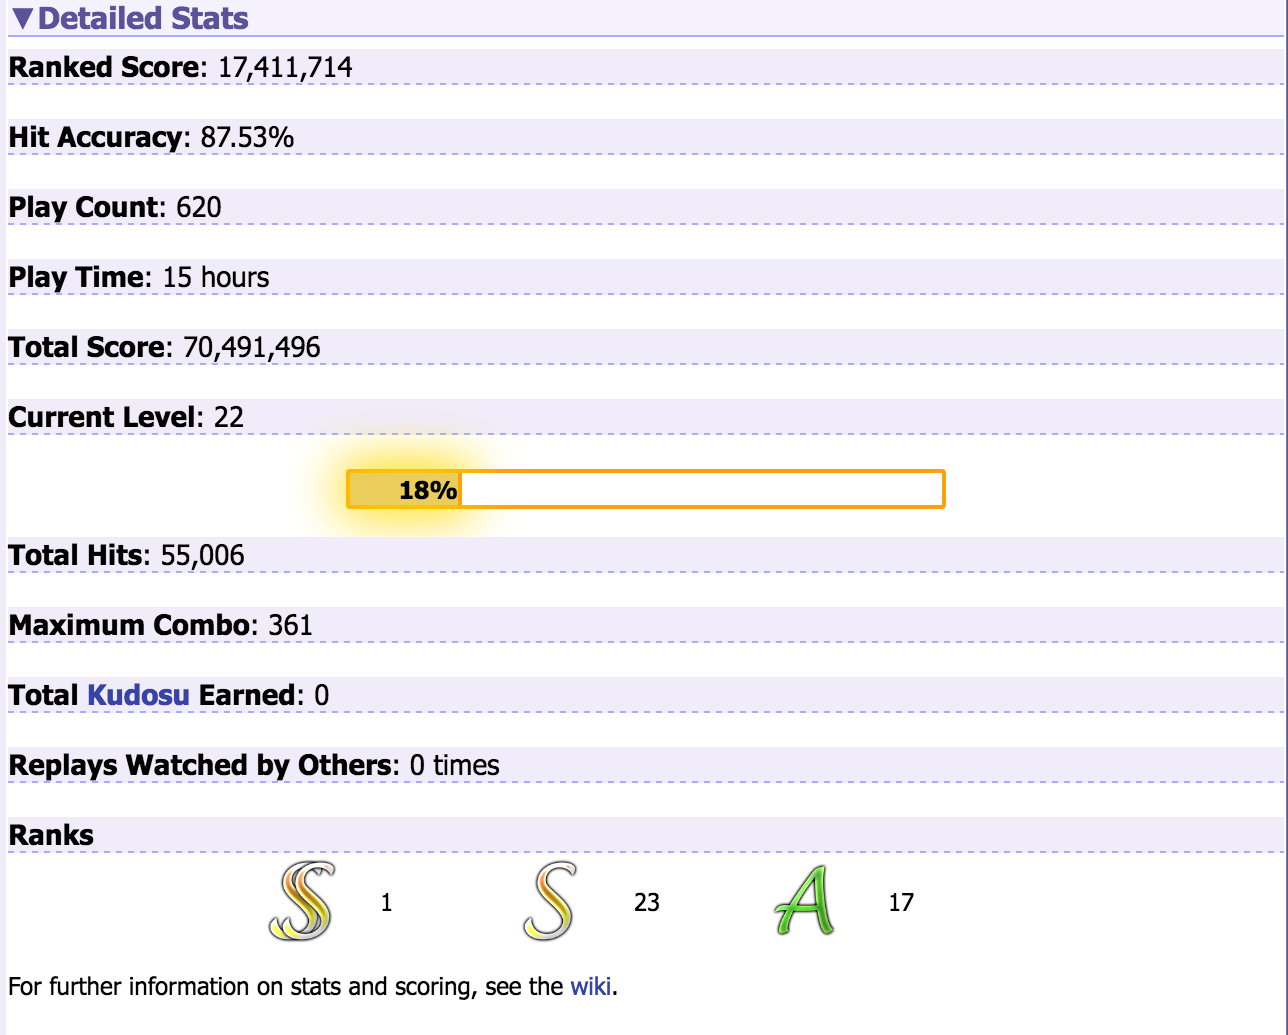Click the SS rank count of 1
Viewport: 1288px width, 1035px height.
(386, 903)
